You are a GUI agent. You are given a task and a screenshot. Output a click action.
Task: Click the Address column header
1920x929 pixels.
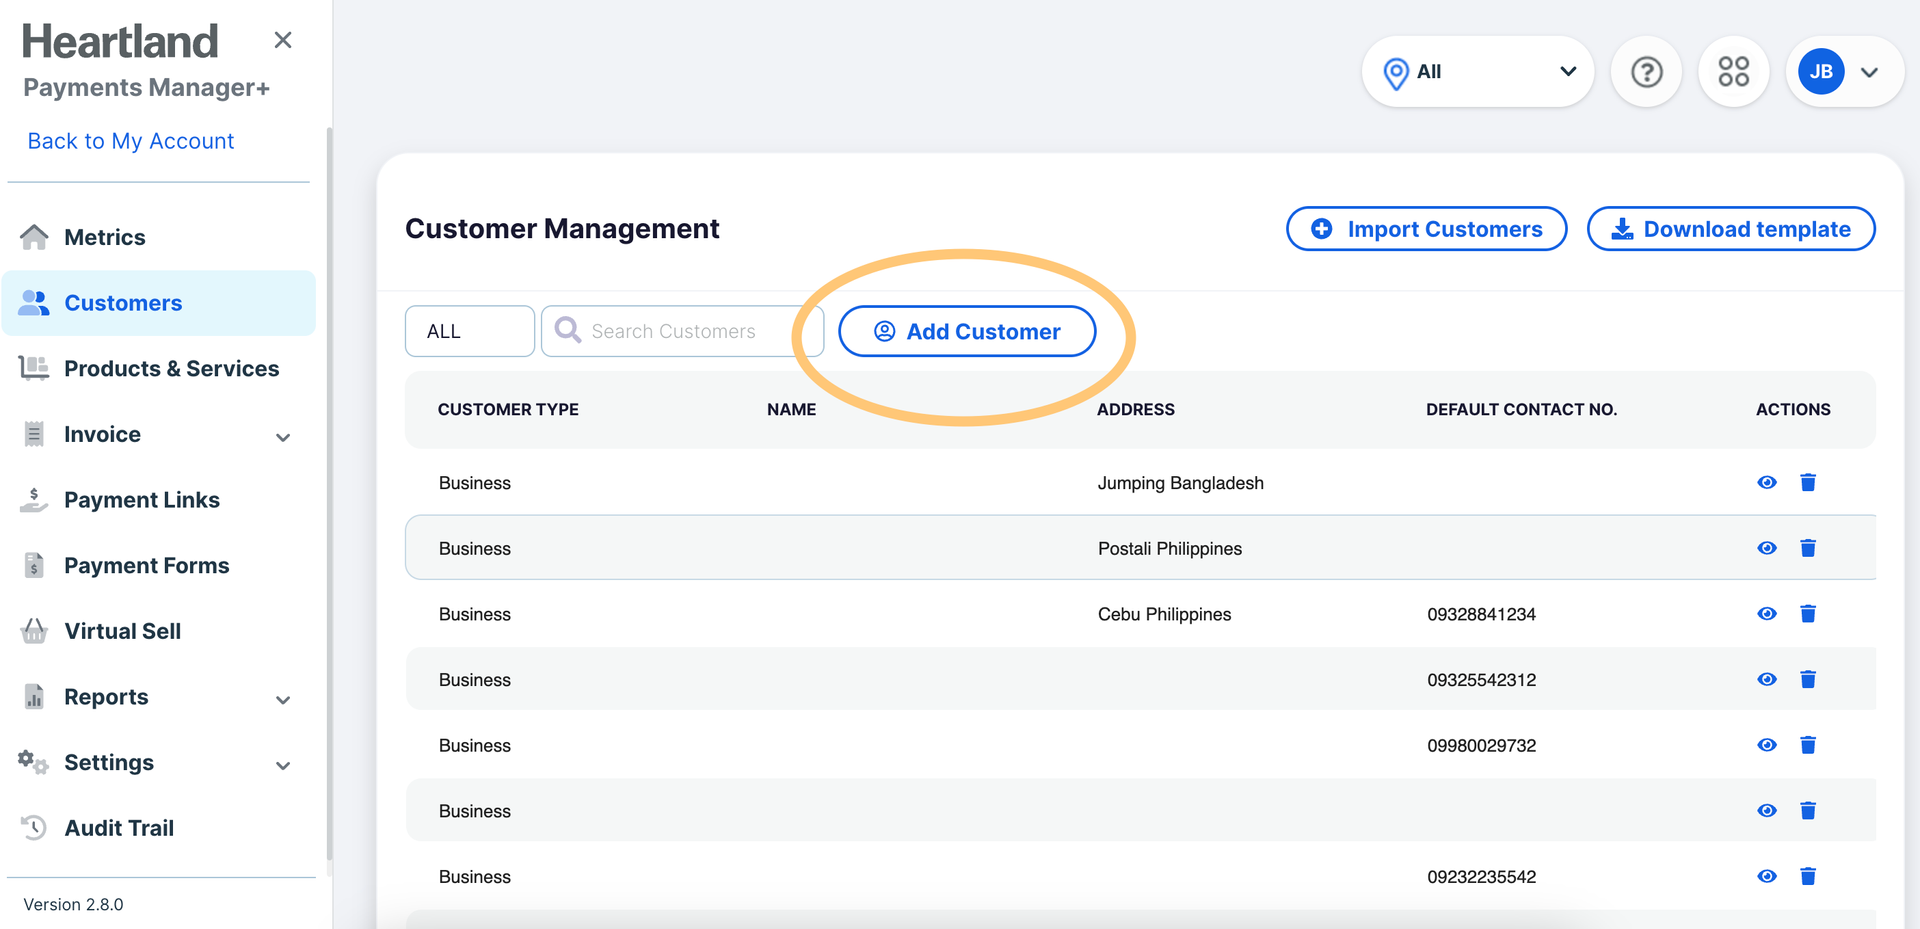pyautogui.click(x=1136, y=409)
